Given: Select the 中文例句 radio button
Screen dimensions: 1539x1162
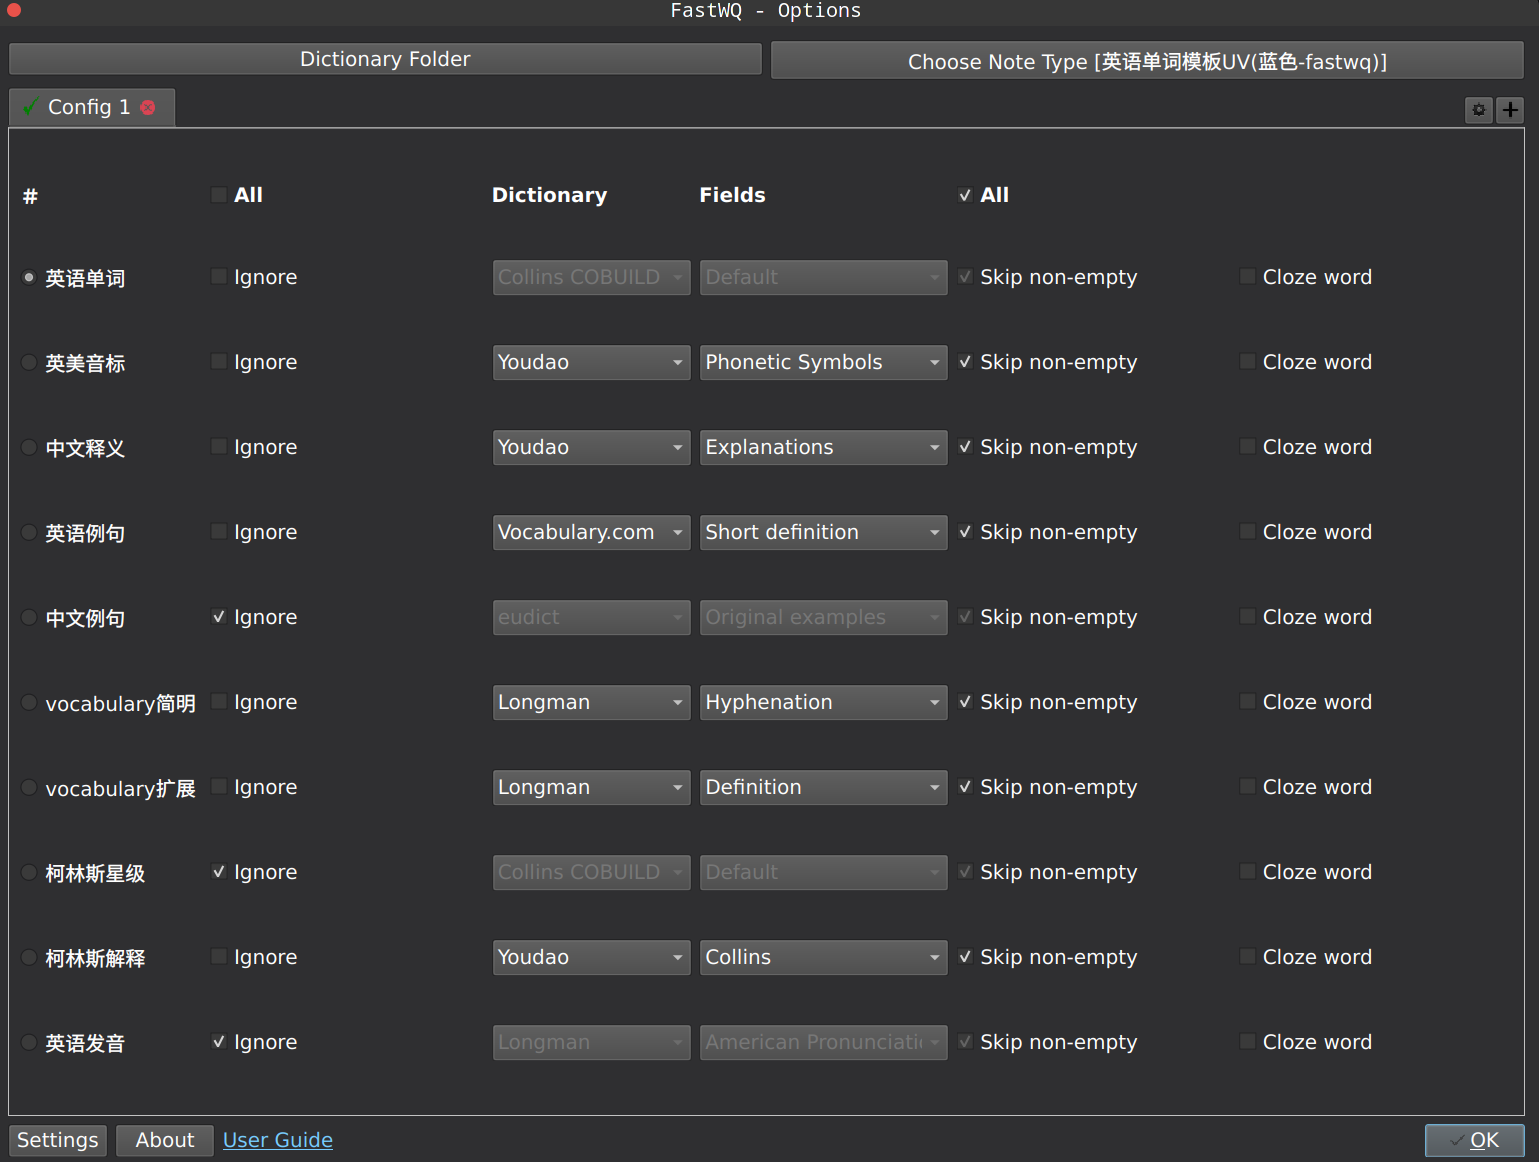Looking at the screenshot, I should 30,618.
